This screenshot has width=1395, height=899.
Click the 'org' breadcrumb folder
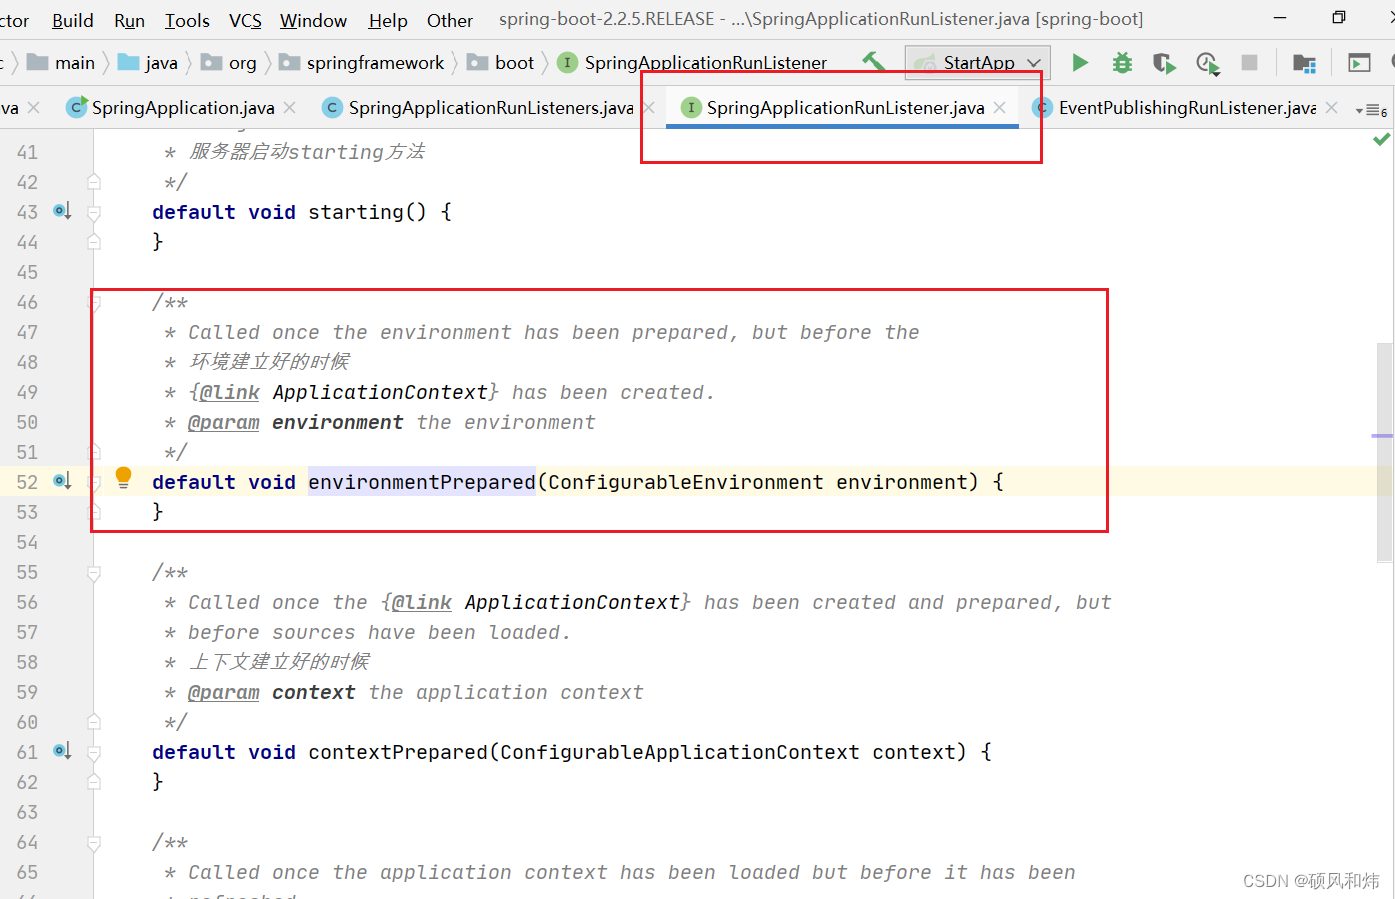[x=229, y=63]
